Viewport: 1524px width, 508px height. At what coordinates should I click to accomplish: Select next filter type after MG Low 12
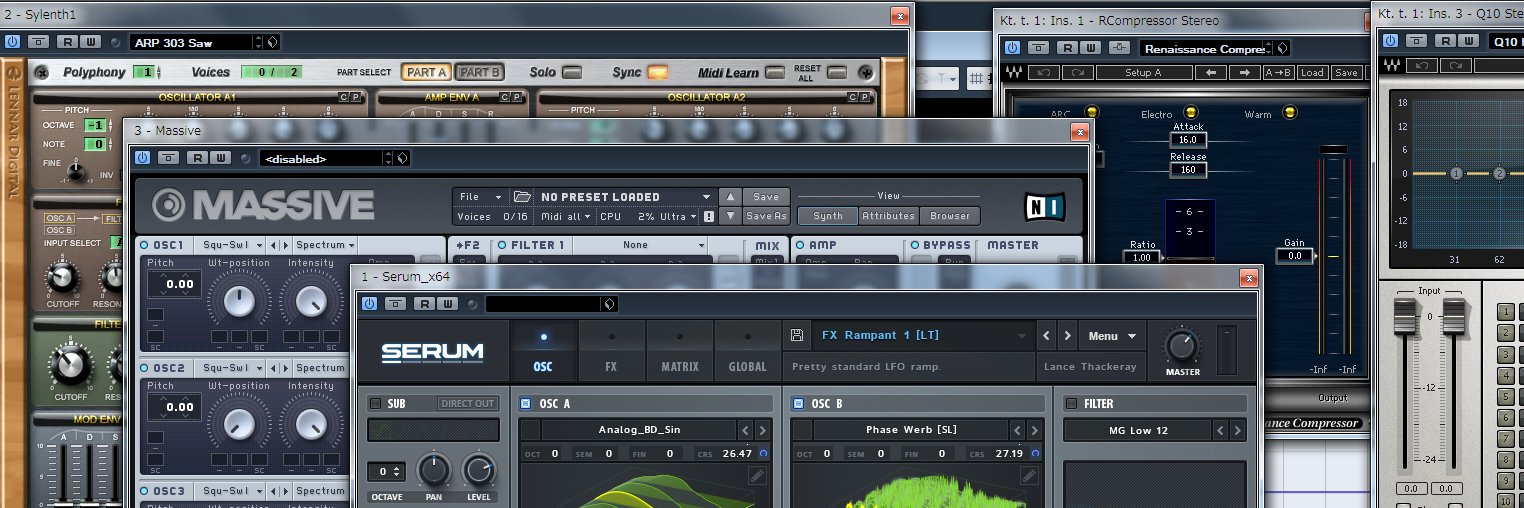click(1239, 430)
